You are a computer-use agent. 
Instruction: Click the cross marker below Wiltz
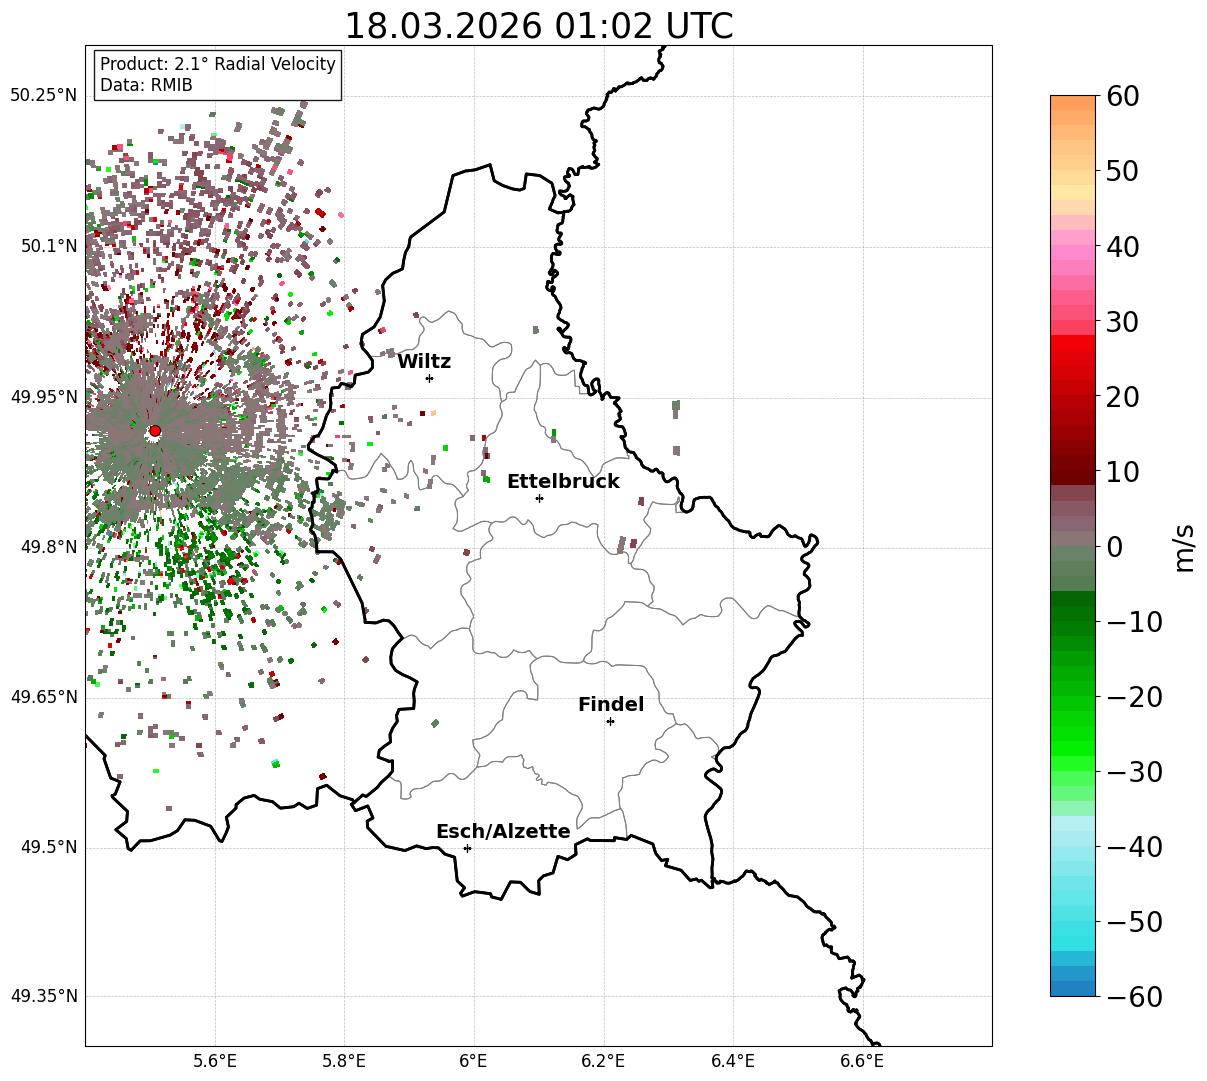[x=429, y=378]
